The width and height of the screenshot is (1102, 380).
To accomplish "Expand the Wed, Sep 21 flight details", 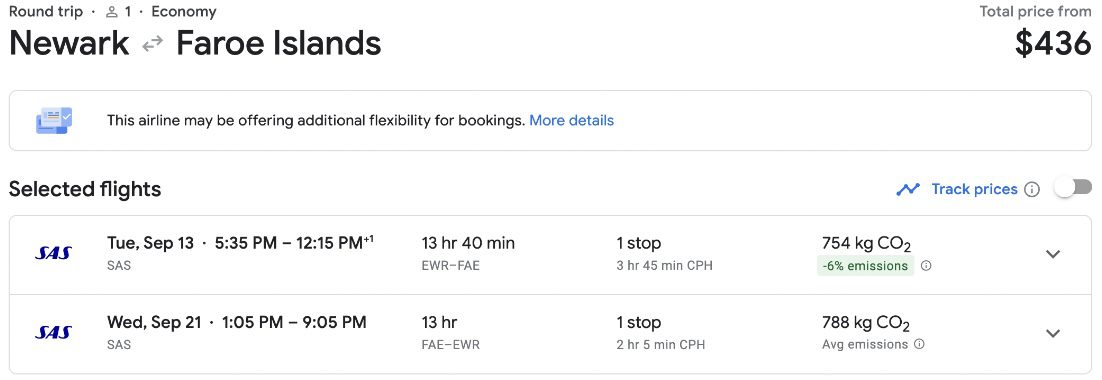I will tap(1053, 334).
